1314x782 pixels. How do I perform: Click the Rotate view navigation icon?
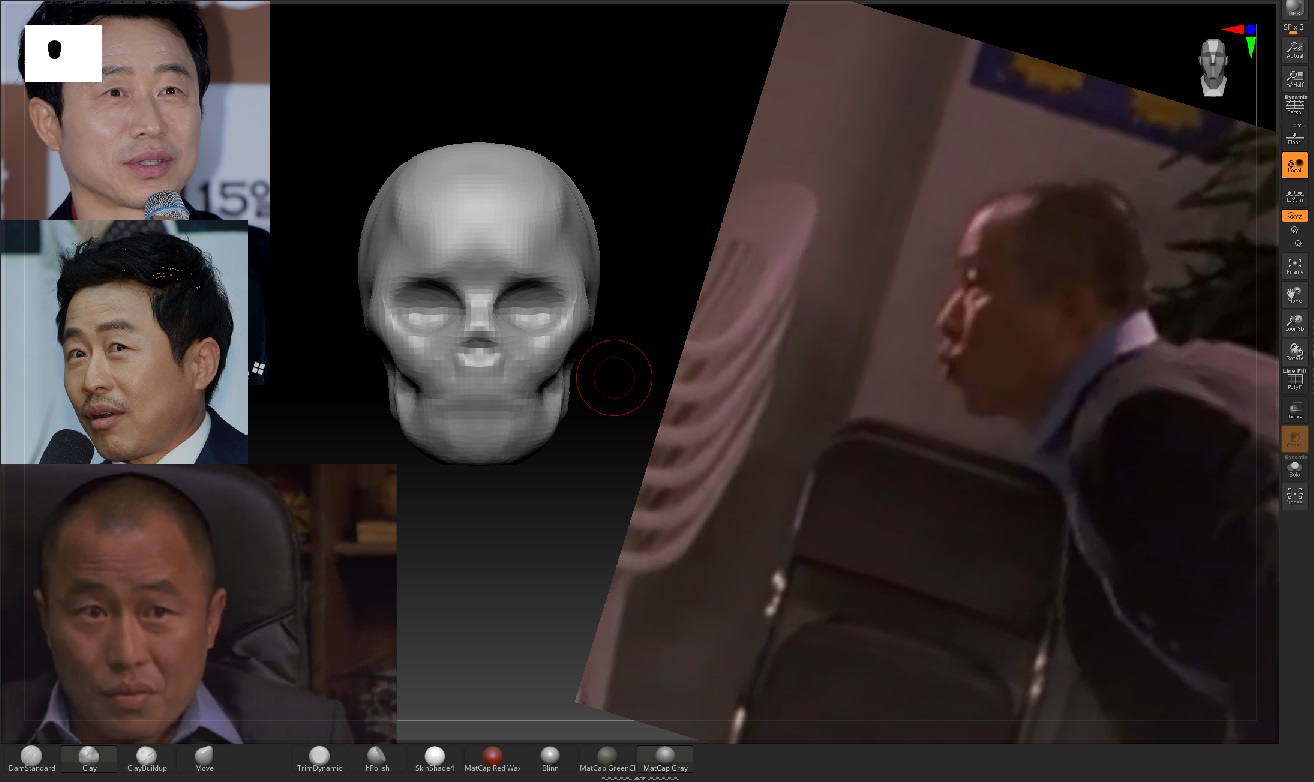(1295, 351)
